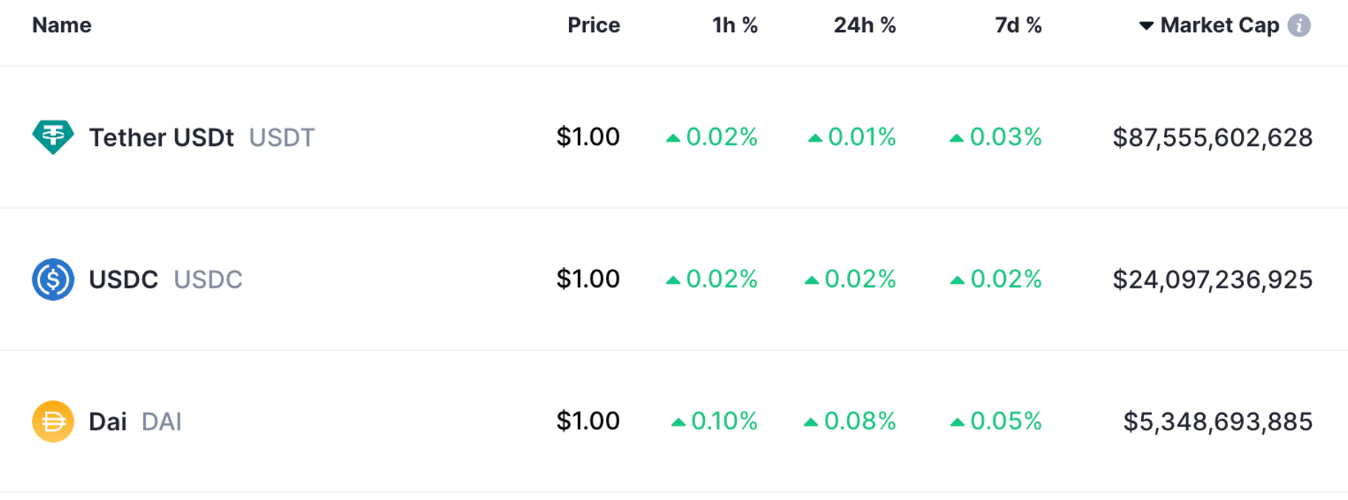Viewport: 1348px width, 500px height.
Task: Sort by the 7d % column
Action: pyautogui.click(x=1018, y=26)
